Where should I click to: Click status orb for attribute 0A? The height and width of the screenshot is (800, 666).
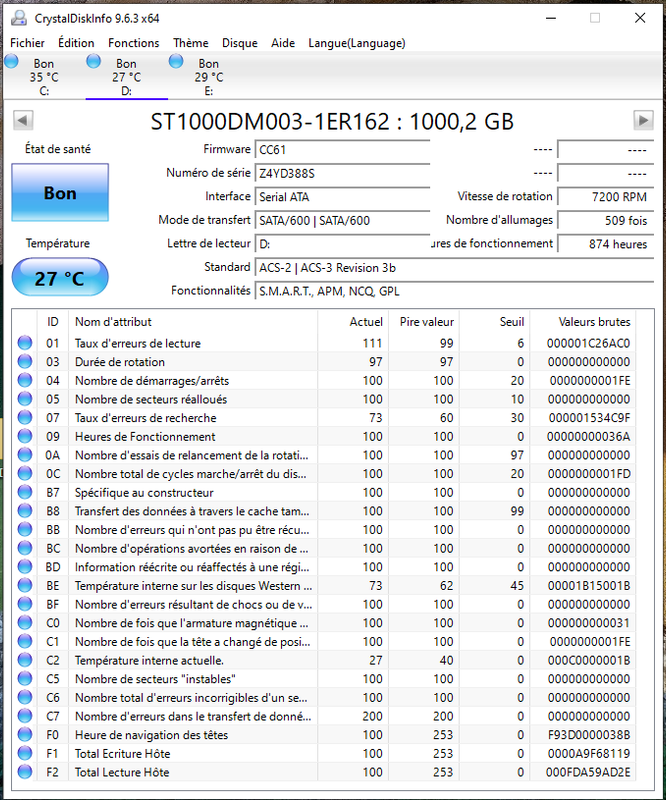[x=24, y=455]
